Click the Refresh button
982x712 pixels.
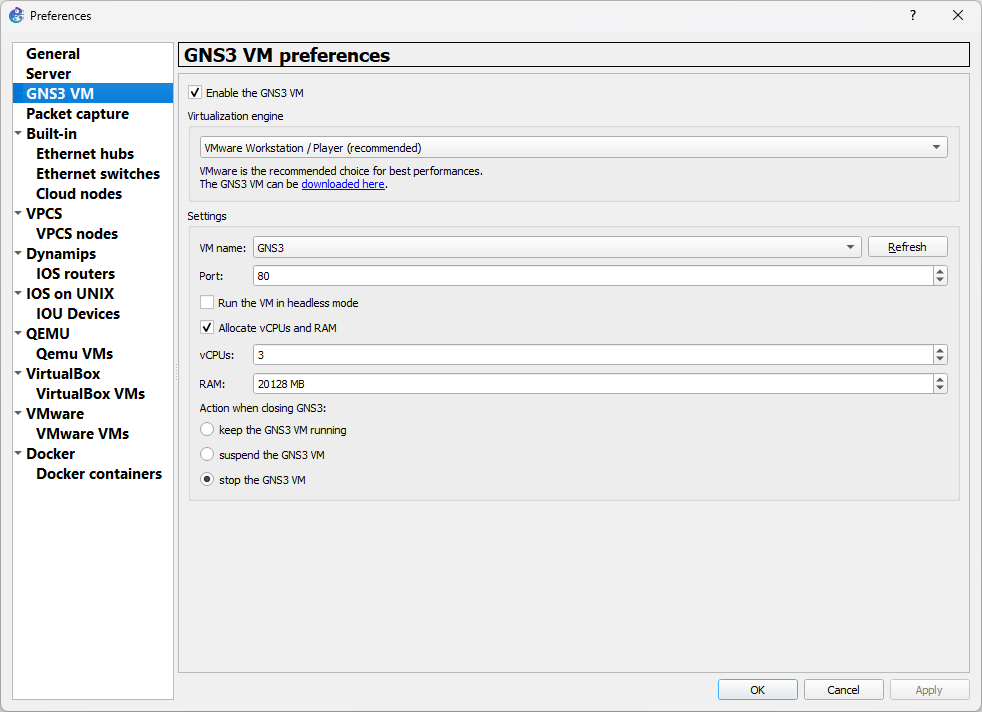pyautogui.click(x=907, y=246)
